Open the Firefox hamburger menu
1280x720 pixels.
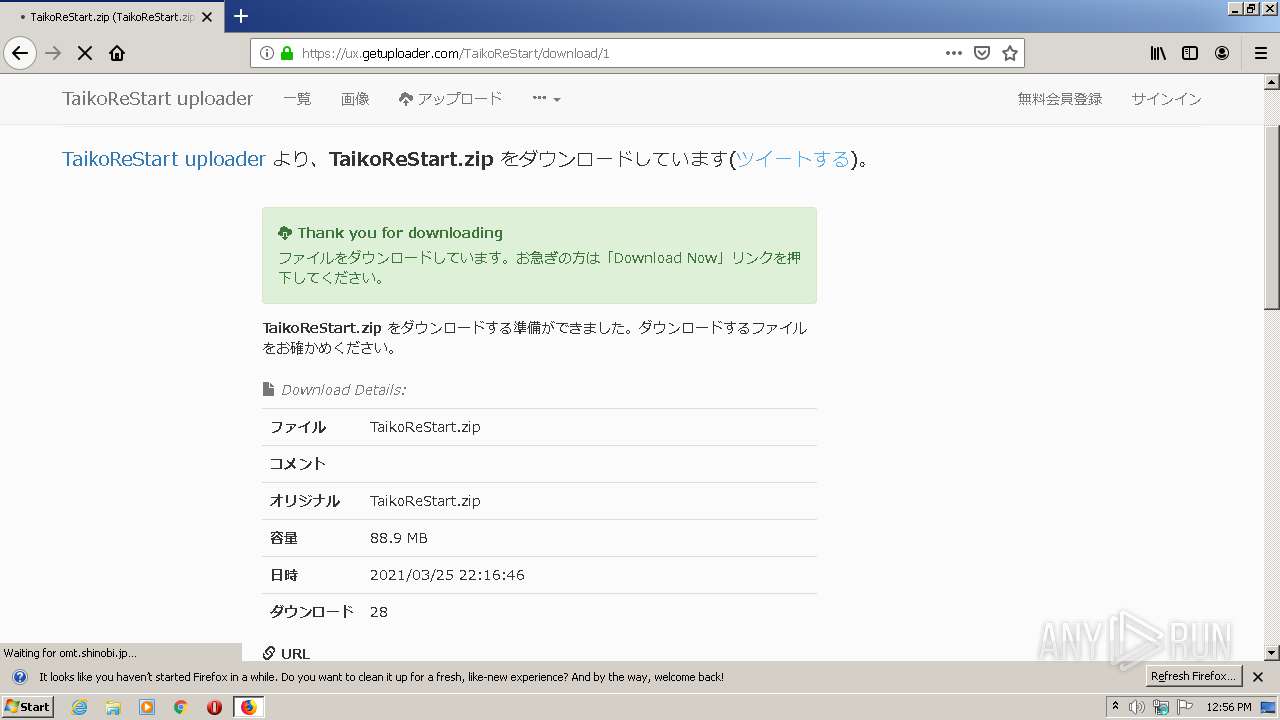pyautogui.click(x=1260, y=53)
